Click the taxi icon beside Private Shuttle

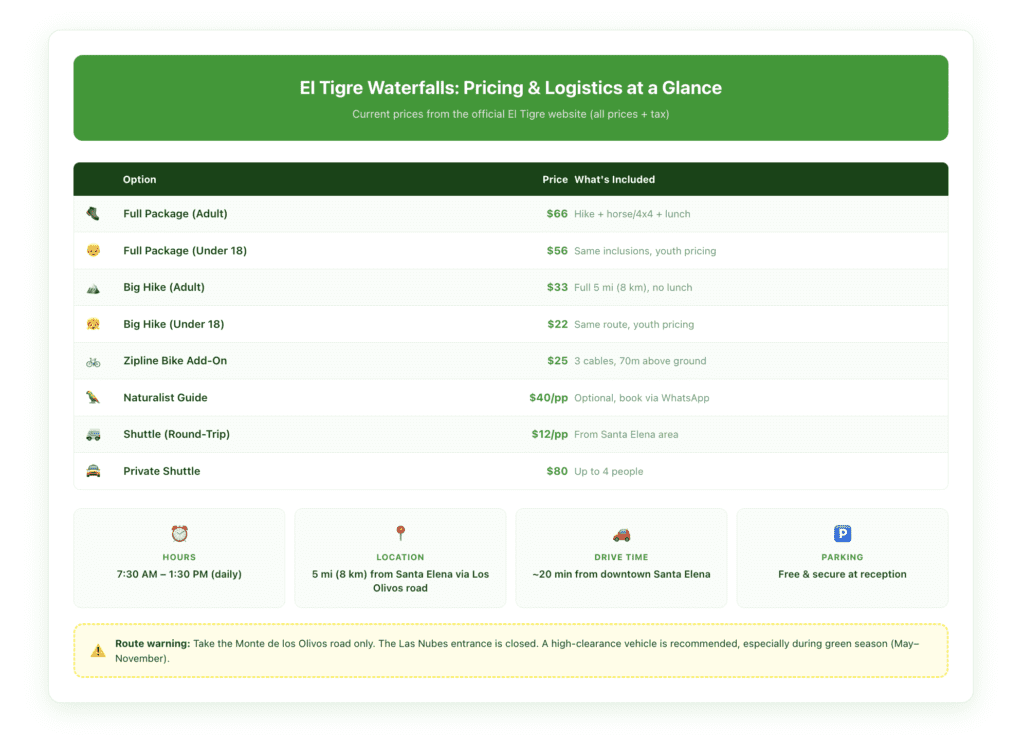[x=95, y=470]
